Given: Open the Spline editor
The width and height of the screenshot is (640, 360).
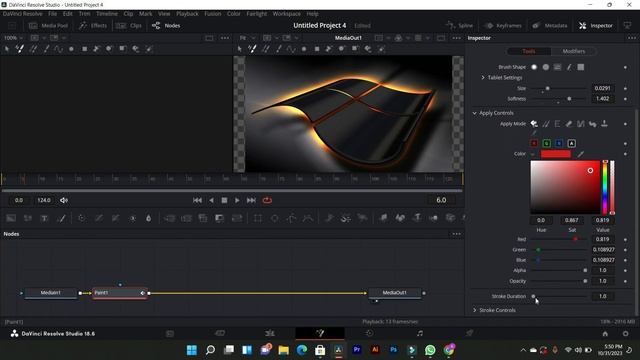Looking at the screenshot, I should pyautogui.click(x=460, y=25).
